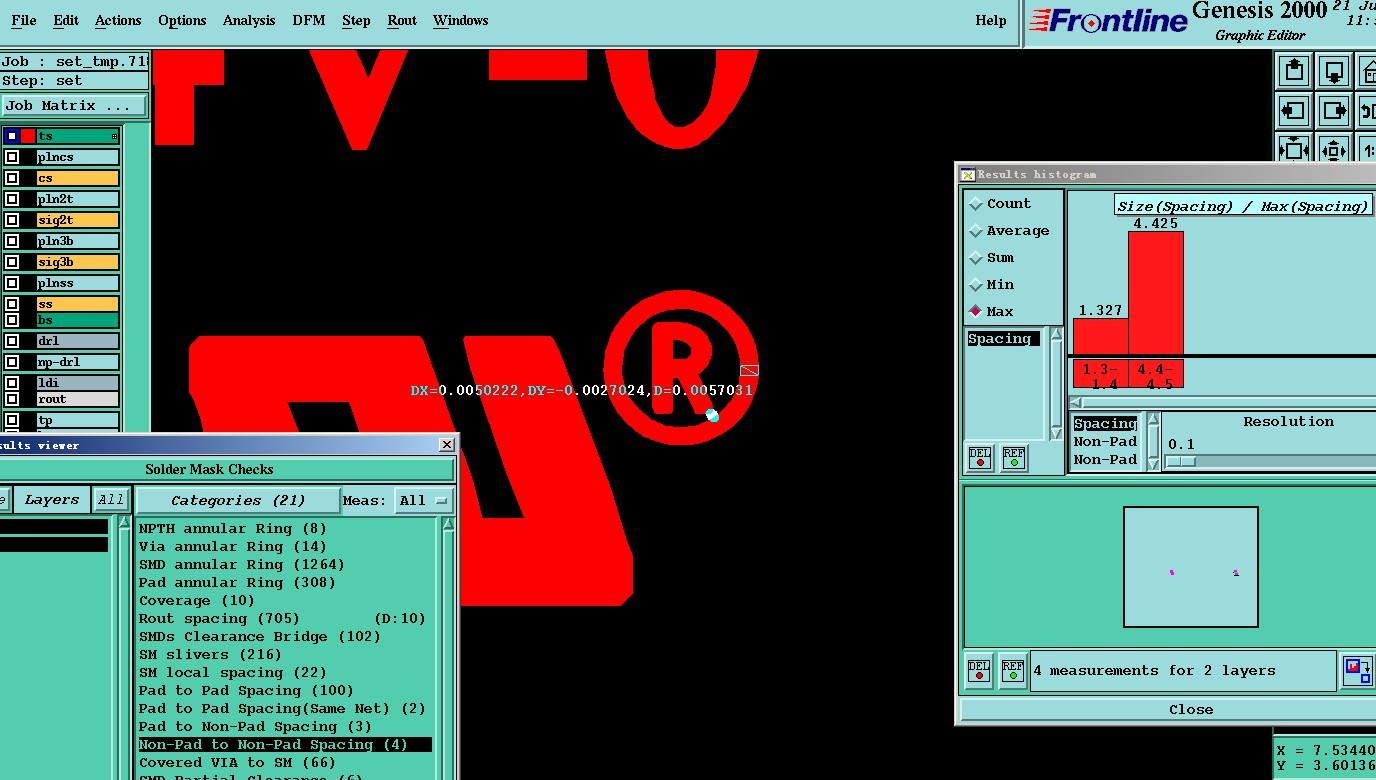Click the Job Matrix button
The image size is (1376, 780).
[x=73, y=105]
